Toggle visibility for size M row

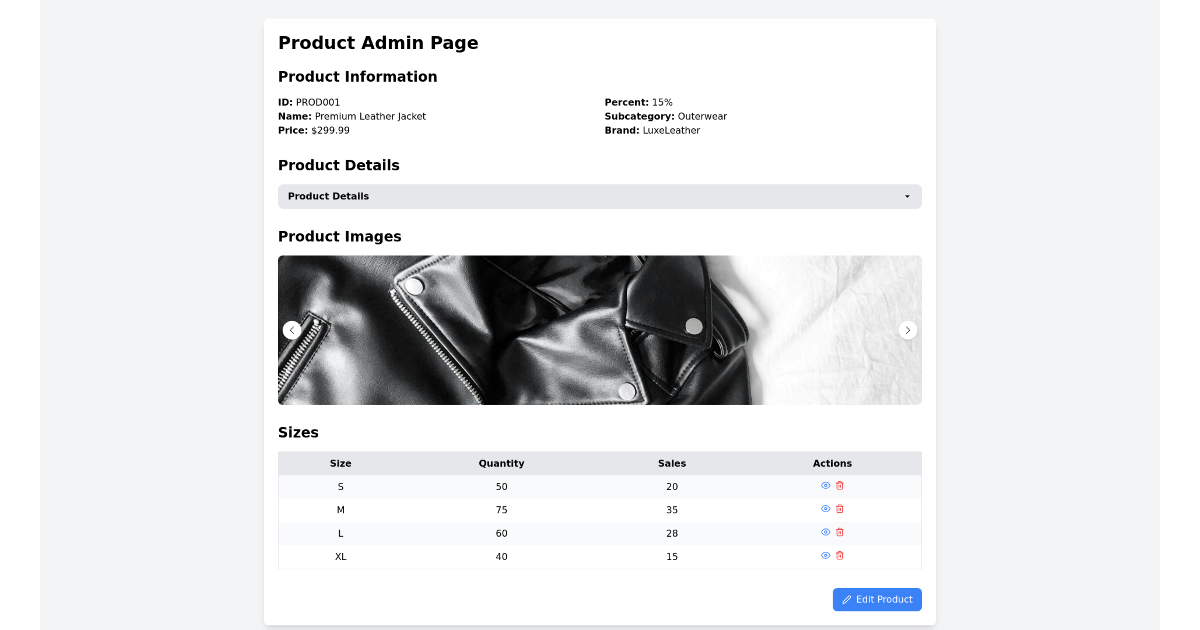click(x=825, y=509)
